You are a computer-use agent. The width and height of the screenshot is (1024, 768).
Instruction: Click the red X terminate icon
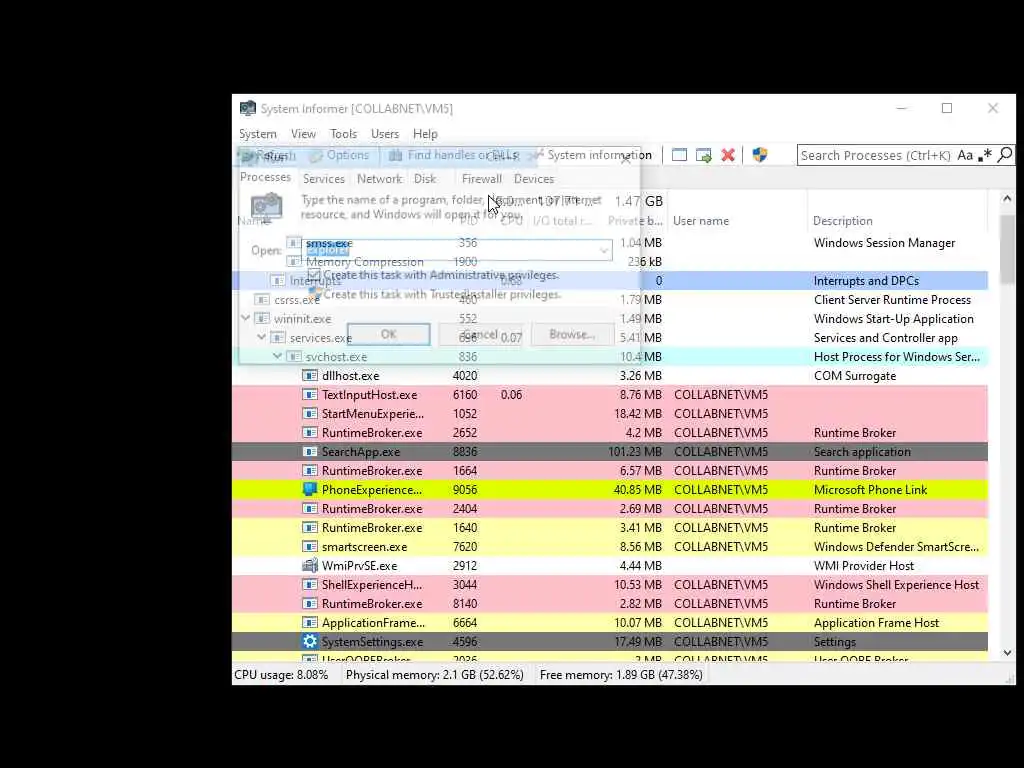tap(728, 155)
